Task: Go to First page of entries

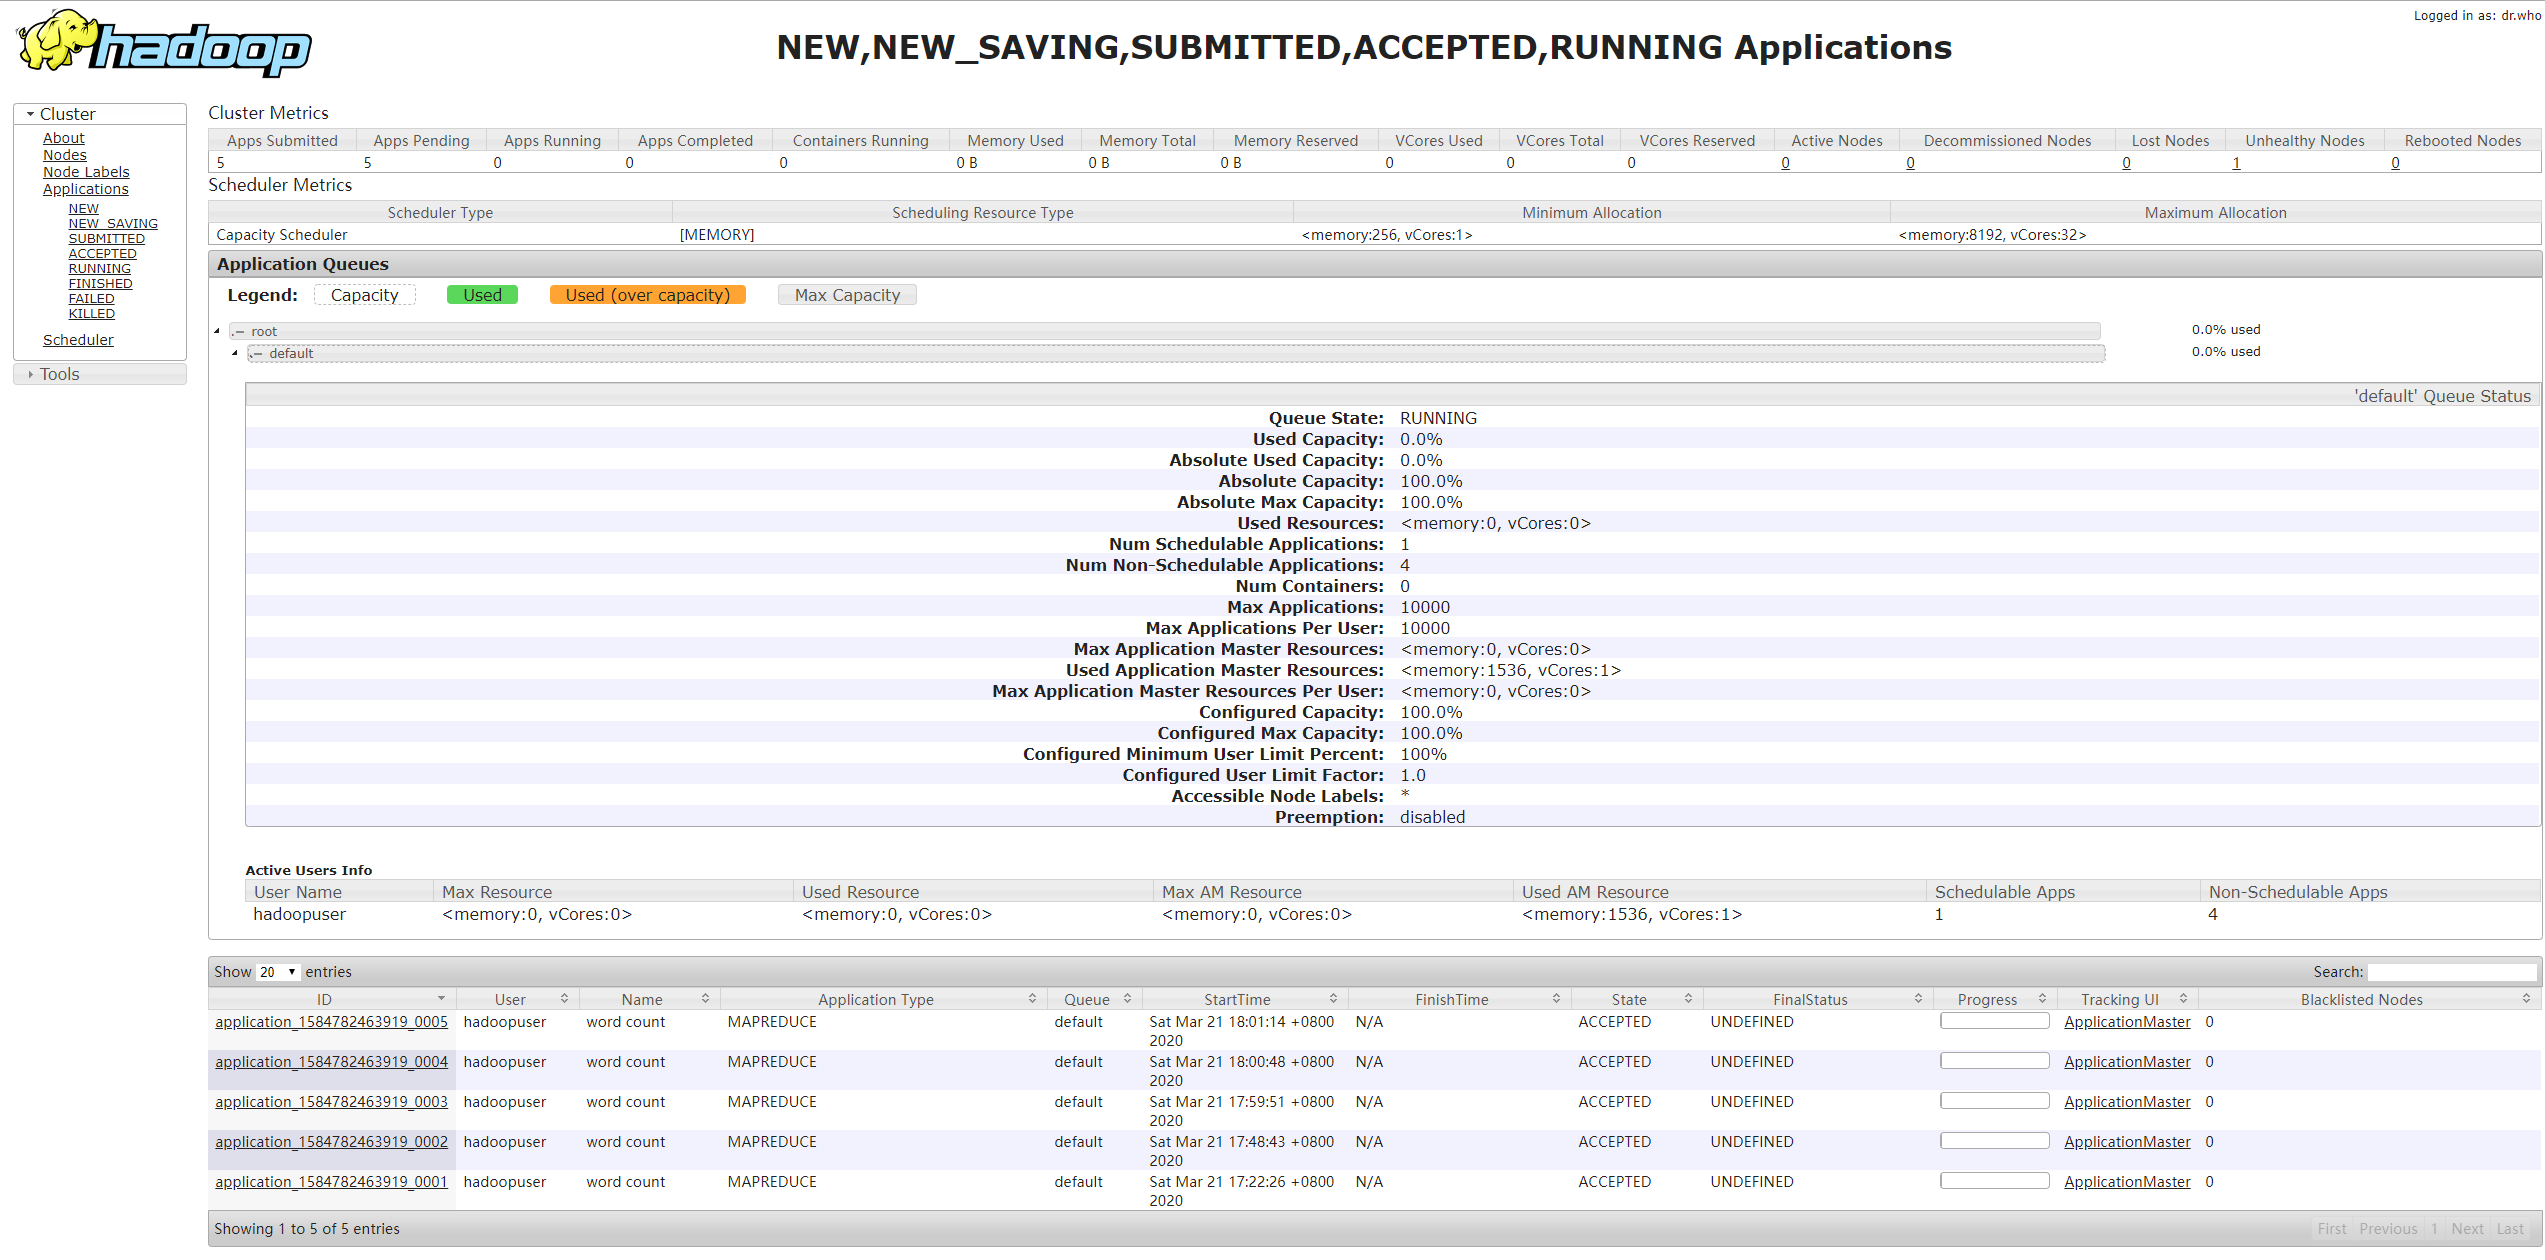Action: pyautogui.click(x=2332, y=1229)
